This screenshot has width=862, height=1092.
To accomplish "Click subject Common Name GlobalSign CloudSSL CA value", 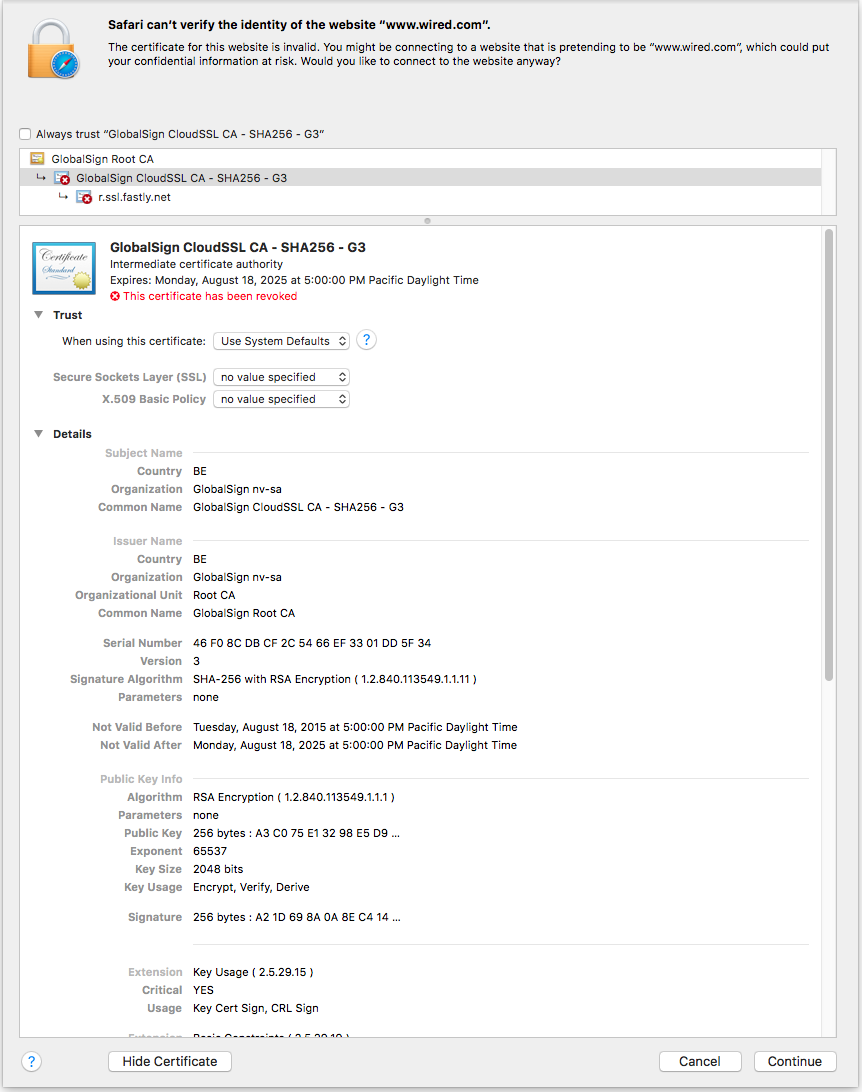I will [x=298, y=507].
